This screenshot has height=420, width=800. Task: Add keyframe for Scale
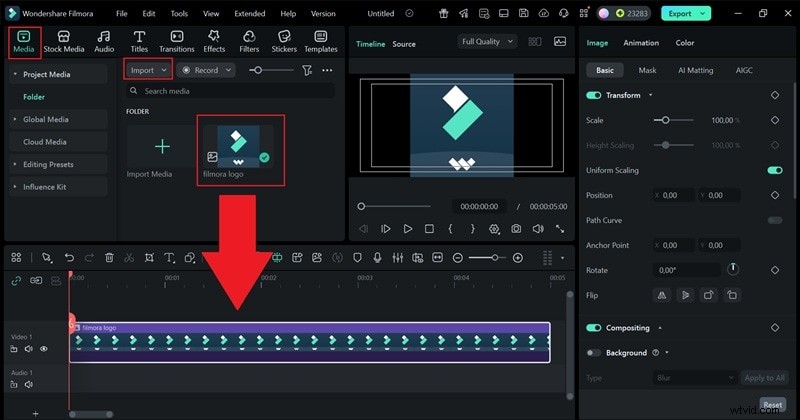[x=774, y=120]
